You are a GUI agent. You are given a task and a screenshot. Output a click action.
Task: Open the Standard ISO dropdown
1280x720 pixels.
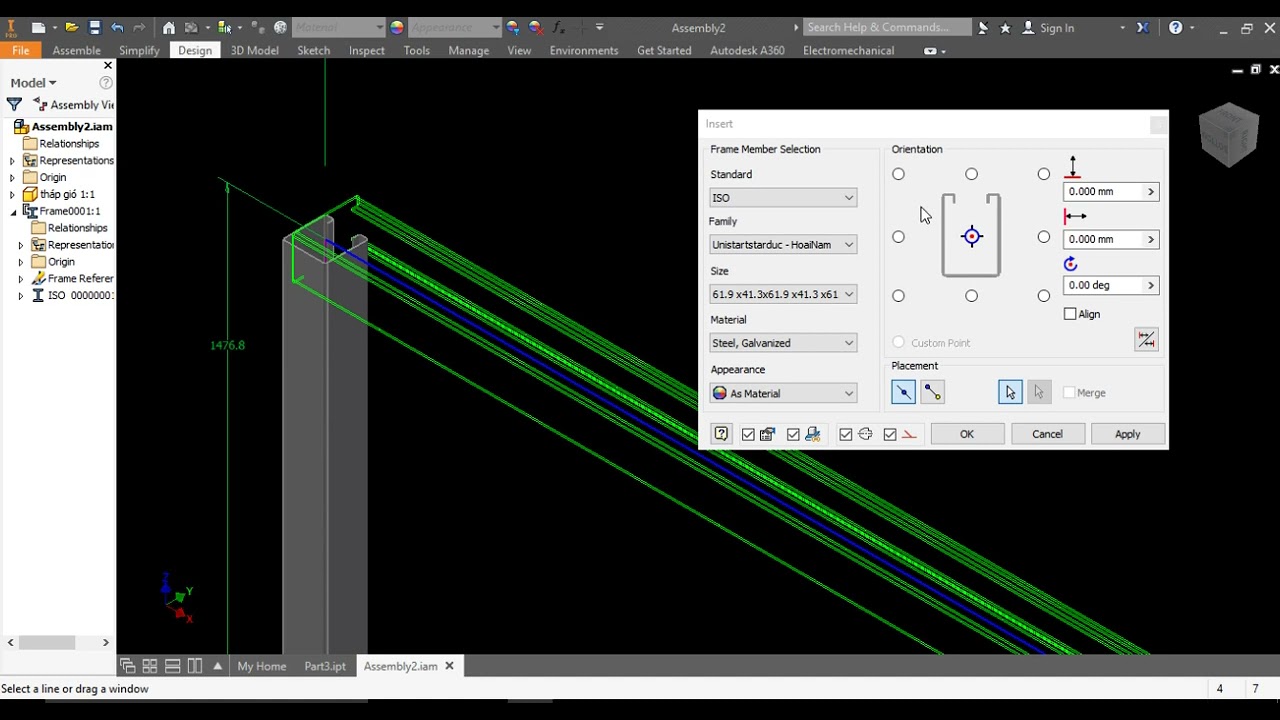point(783,198)
